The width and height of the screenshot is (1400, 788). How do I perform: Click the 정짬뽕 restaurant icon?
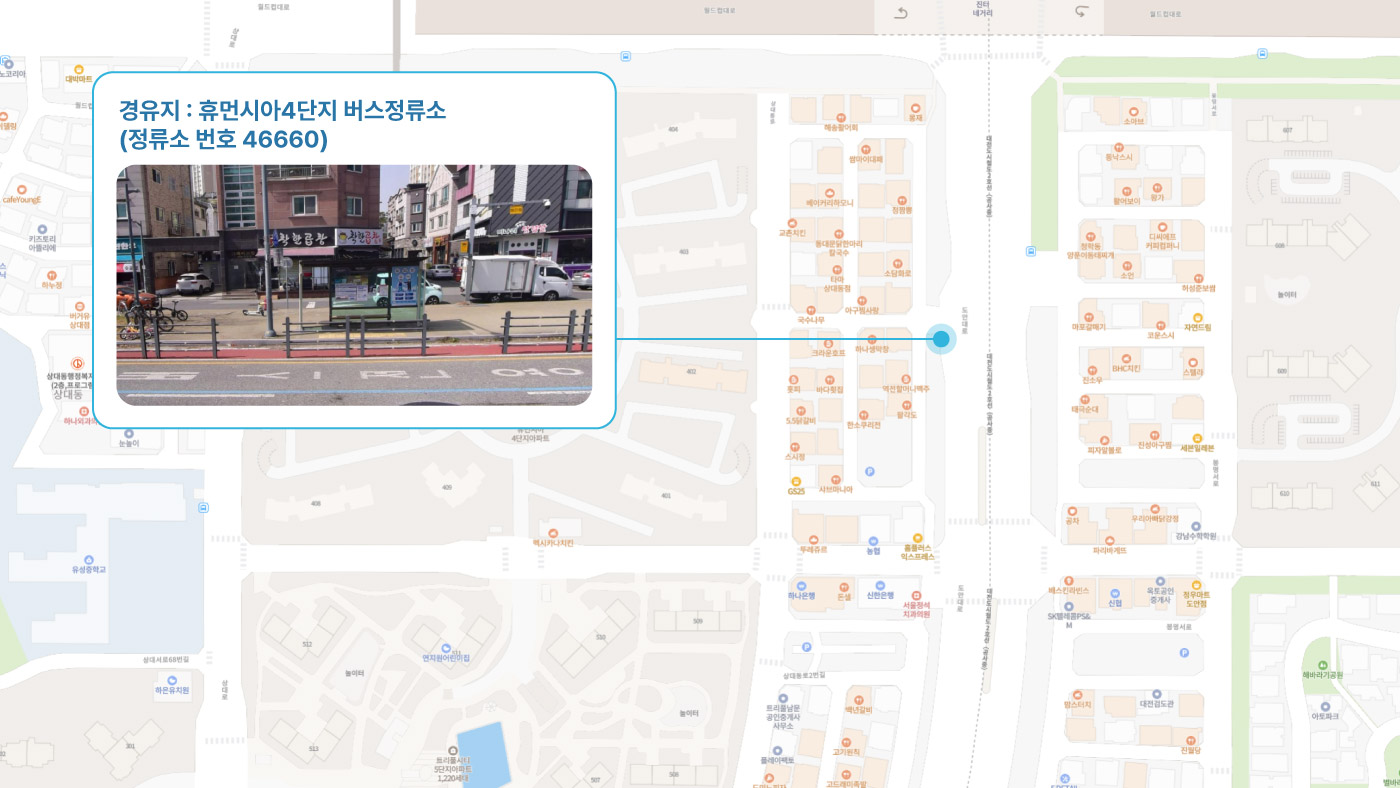pos(902,199)
